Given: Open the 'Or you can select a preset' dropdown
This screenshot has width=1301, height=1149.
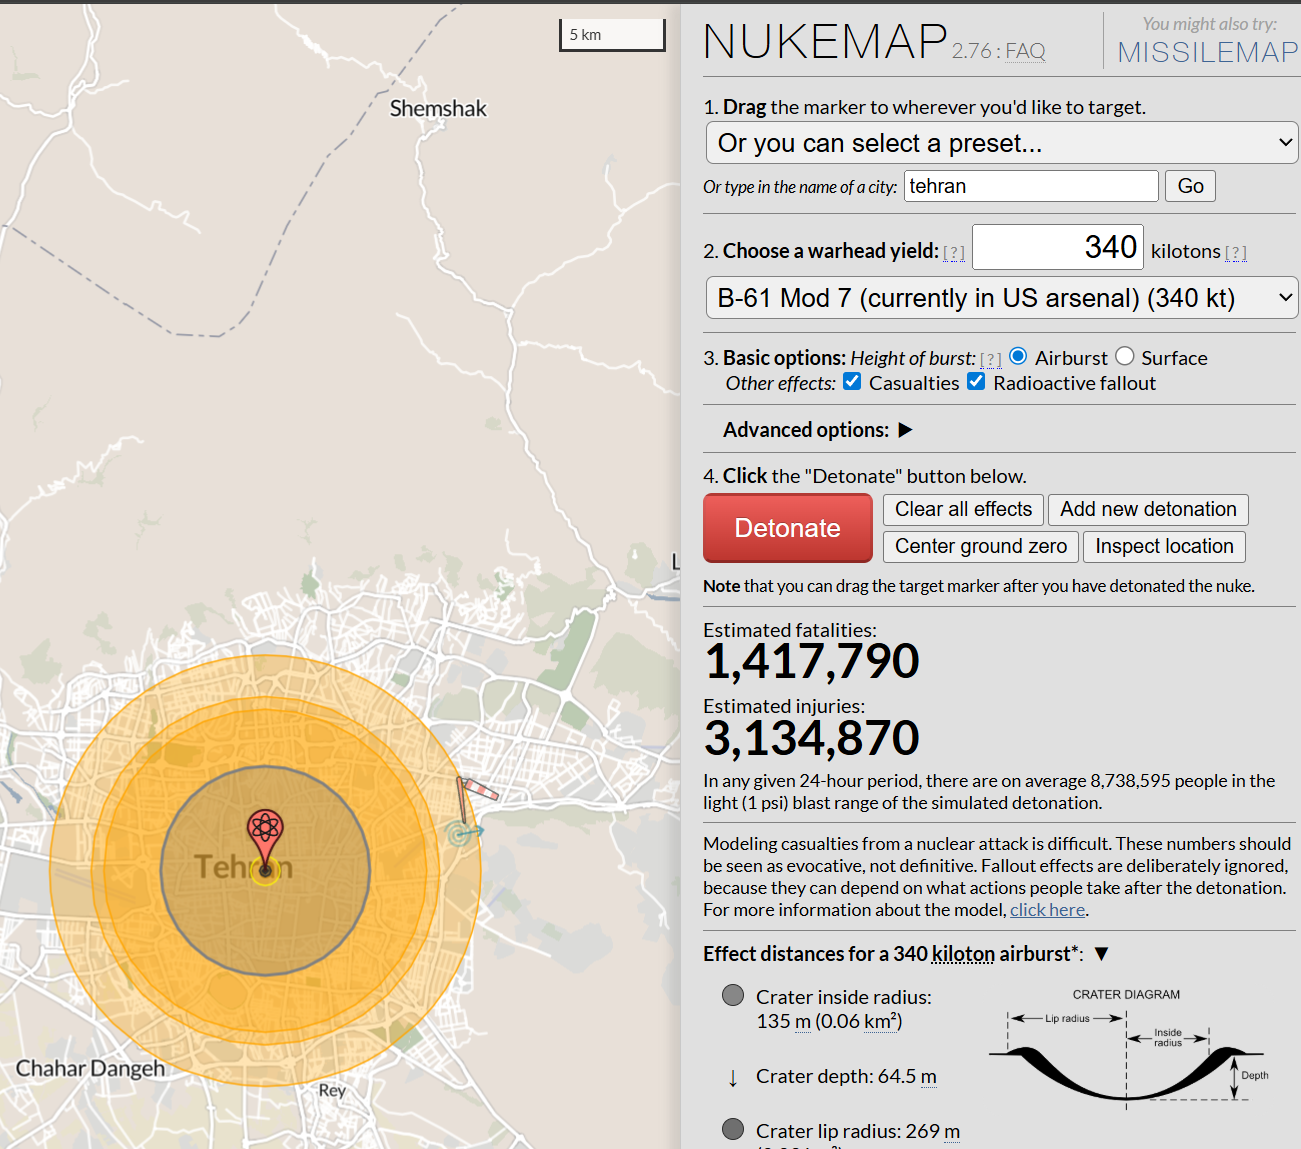Looking at the screenshot, I should click(1002, 143).
